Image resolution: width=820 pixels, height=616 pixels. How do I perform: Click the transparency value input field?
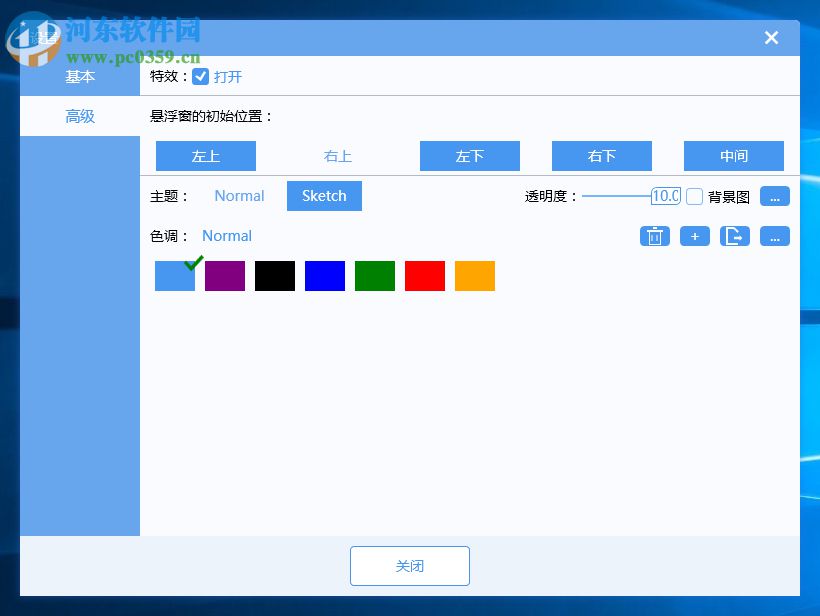663,196
